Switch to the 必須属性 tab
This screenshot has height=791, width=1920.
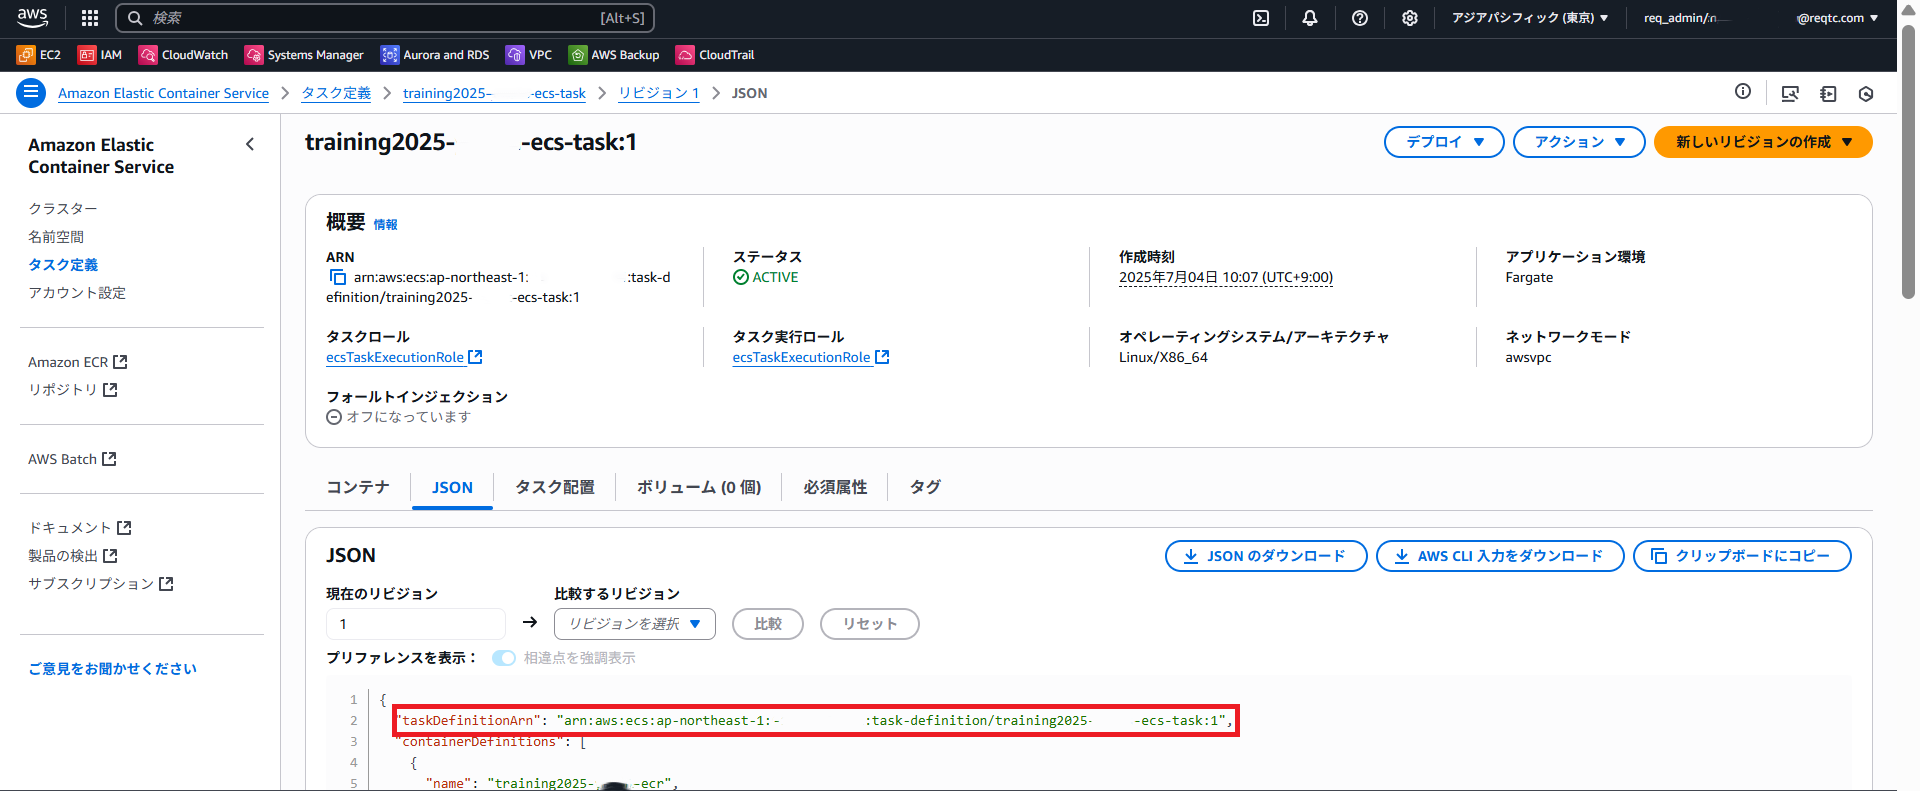835,487
